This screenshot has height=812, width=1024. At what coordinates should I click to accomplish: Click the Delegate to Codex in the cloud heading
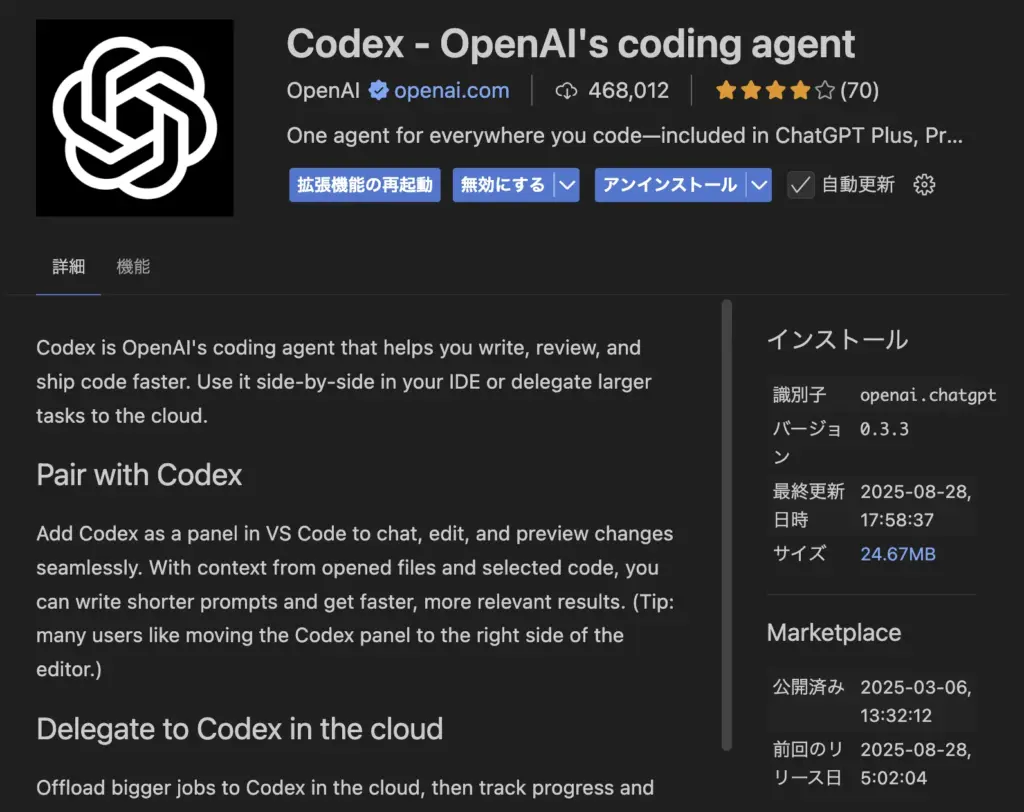click(240, 729)
